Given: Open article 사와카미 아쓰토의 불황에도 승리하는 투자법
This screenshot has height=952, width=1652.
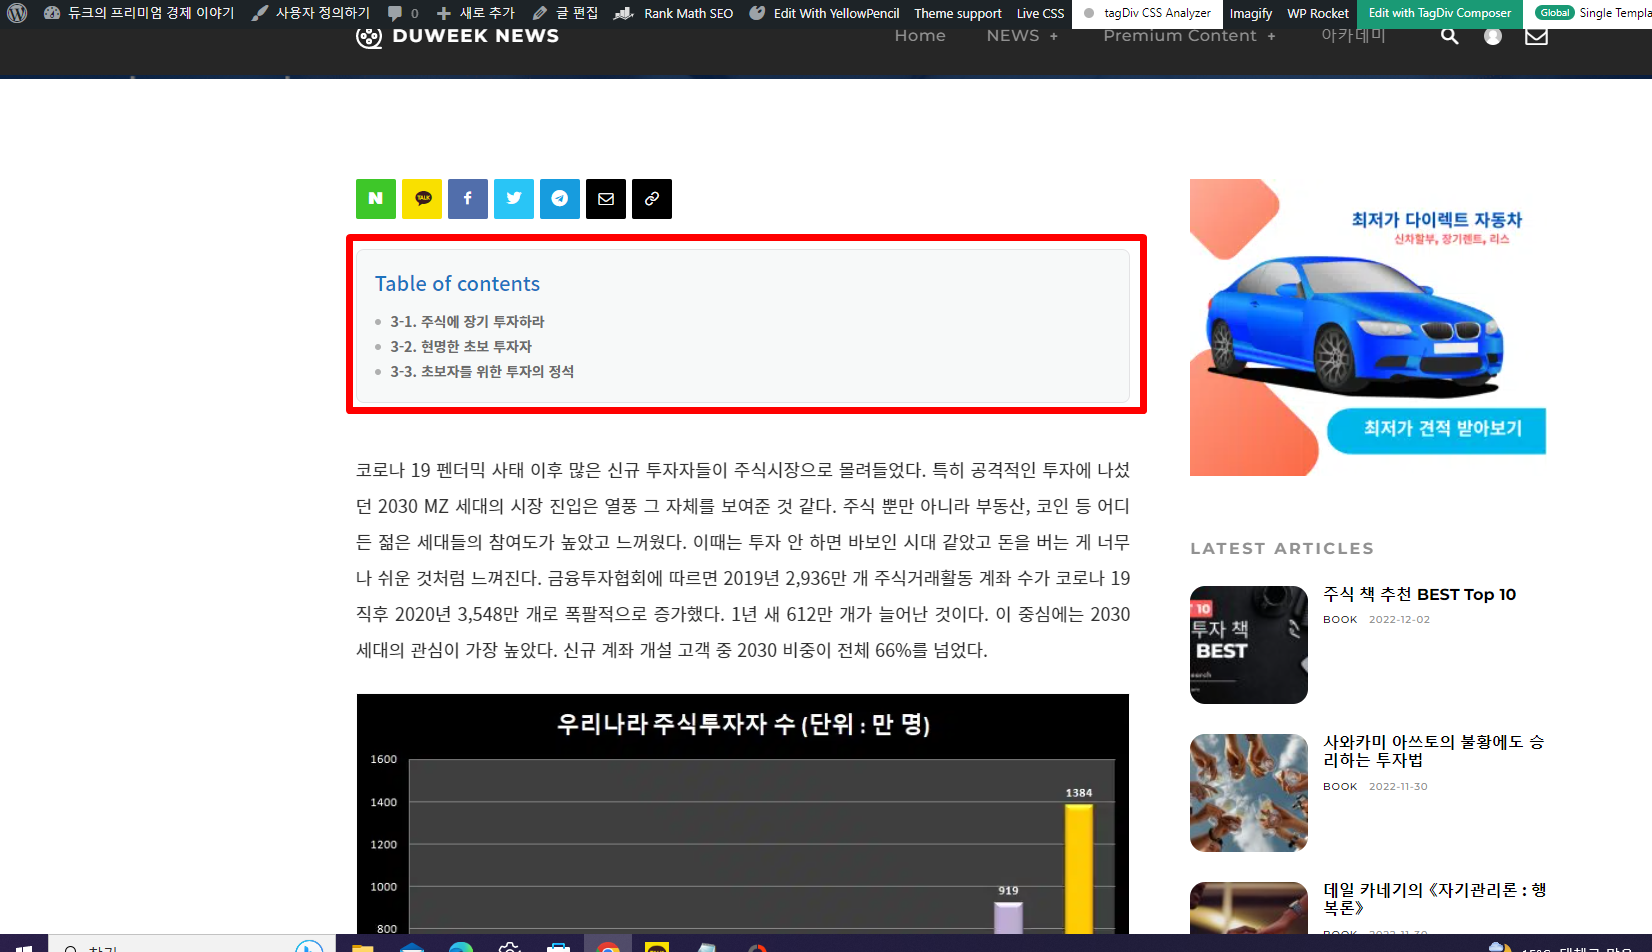Looking at the screenshot, I should click(1434, 751).
